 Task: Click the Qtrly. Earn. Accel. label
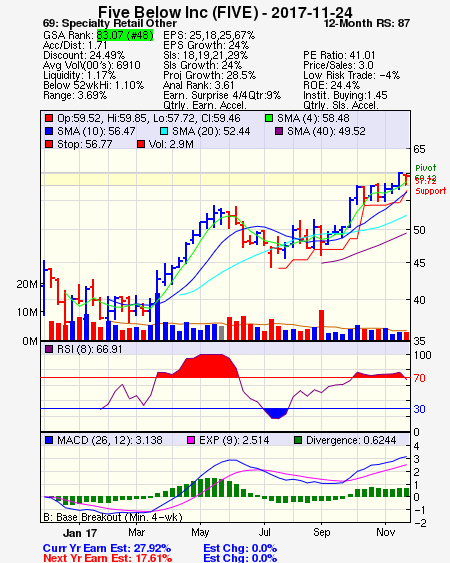(x=205, y=105)
